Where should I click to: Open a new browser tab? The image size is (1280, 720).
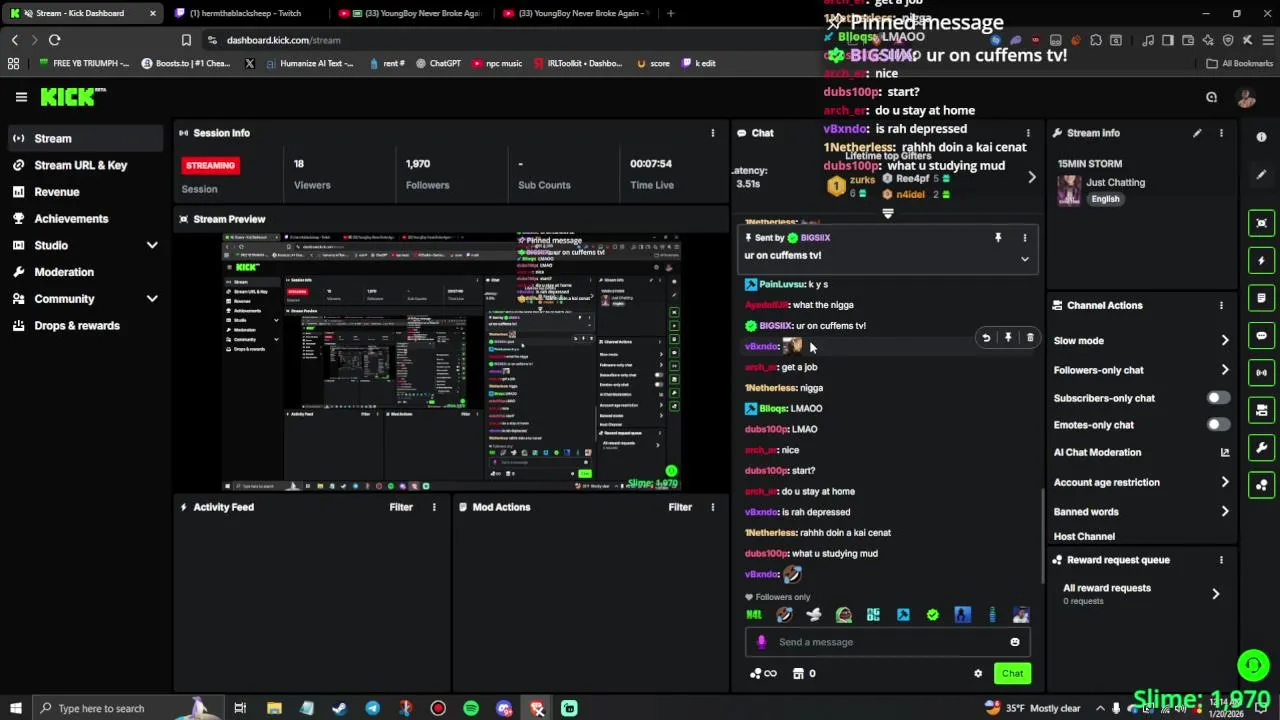670,13
